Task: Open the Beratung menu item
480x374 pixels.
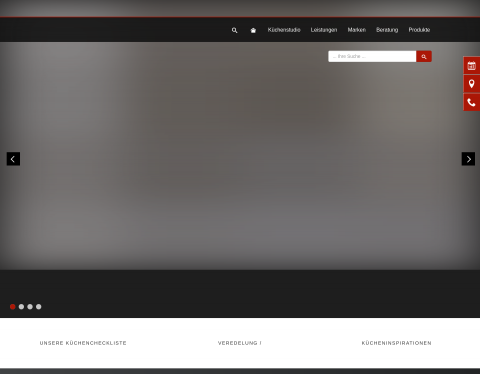Action: click(387, 30)
